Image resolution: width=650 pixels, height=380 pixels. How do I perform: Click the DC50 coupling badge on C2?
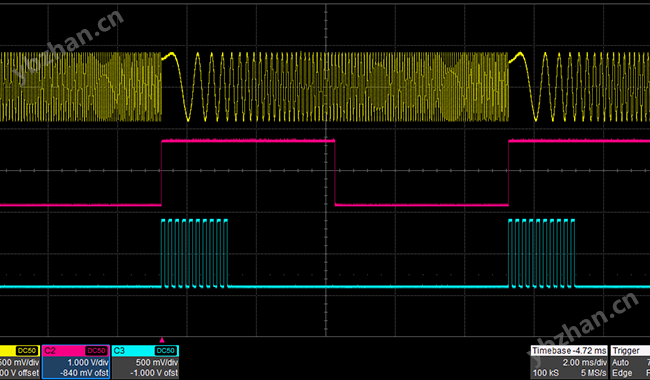[x=96, y=351]
